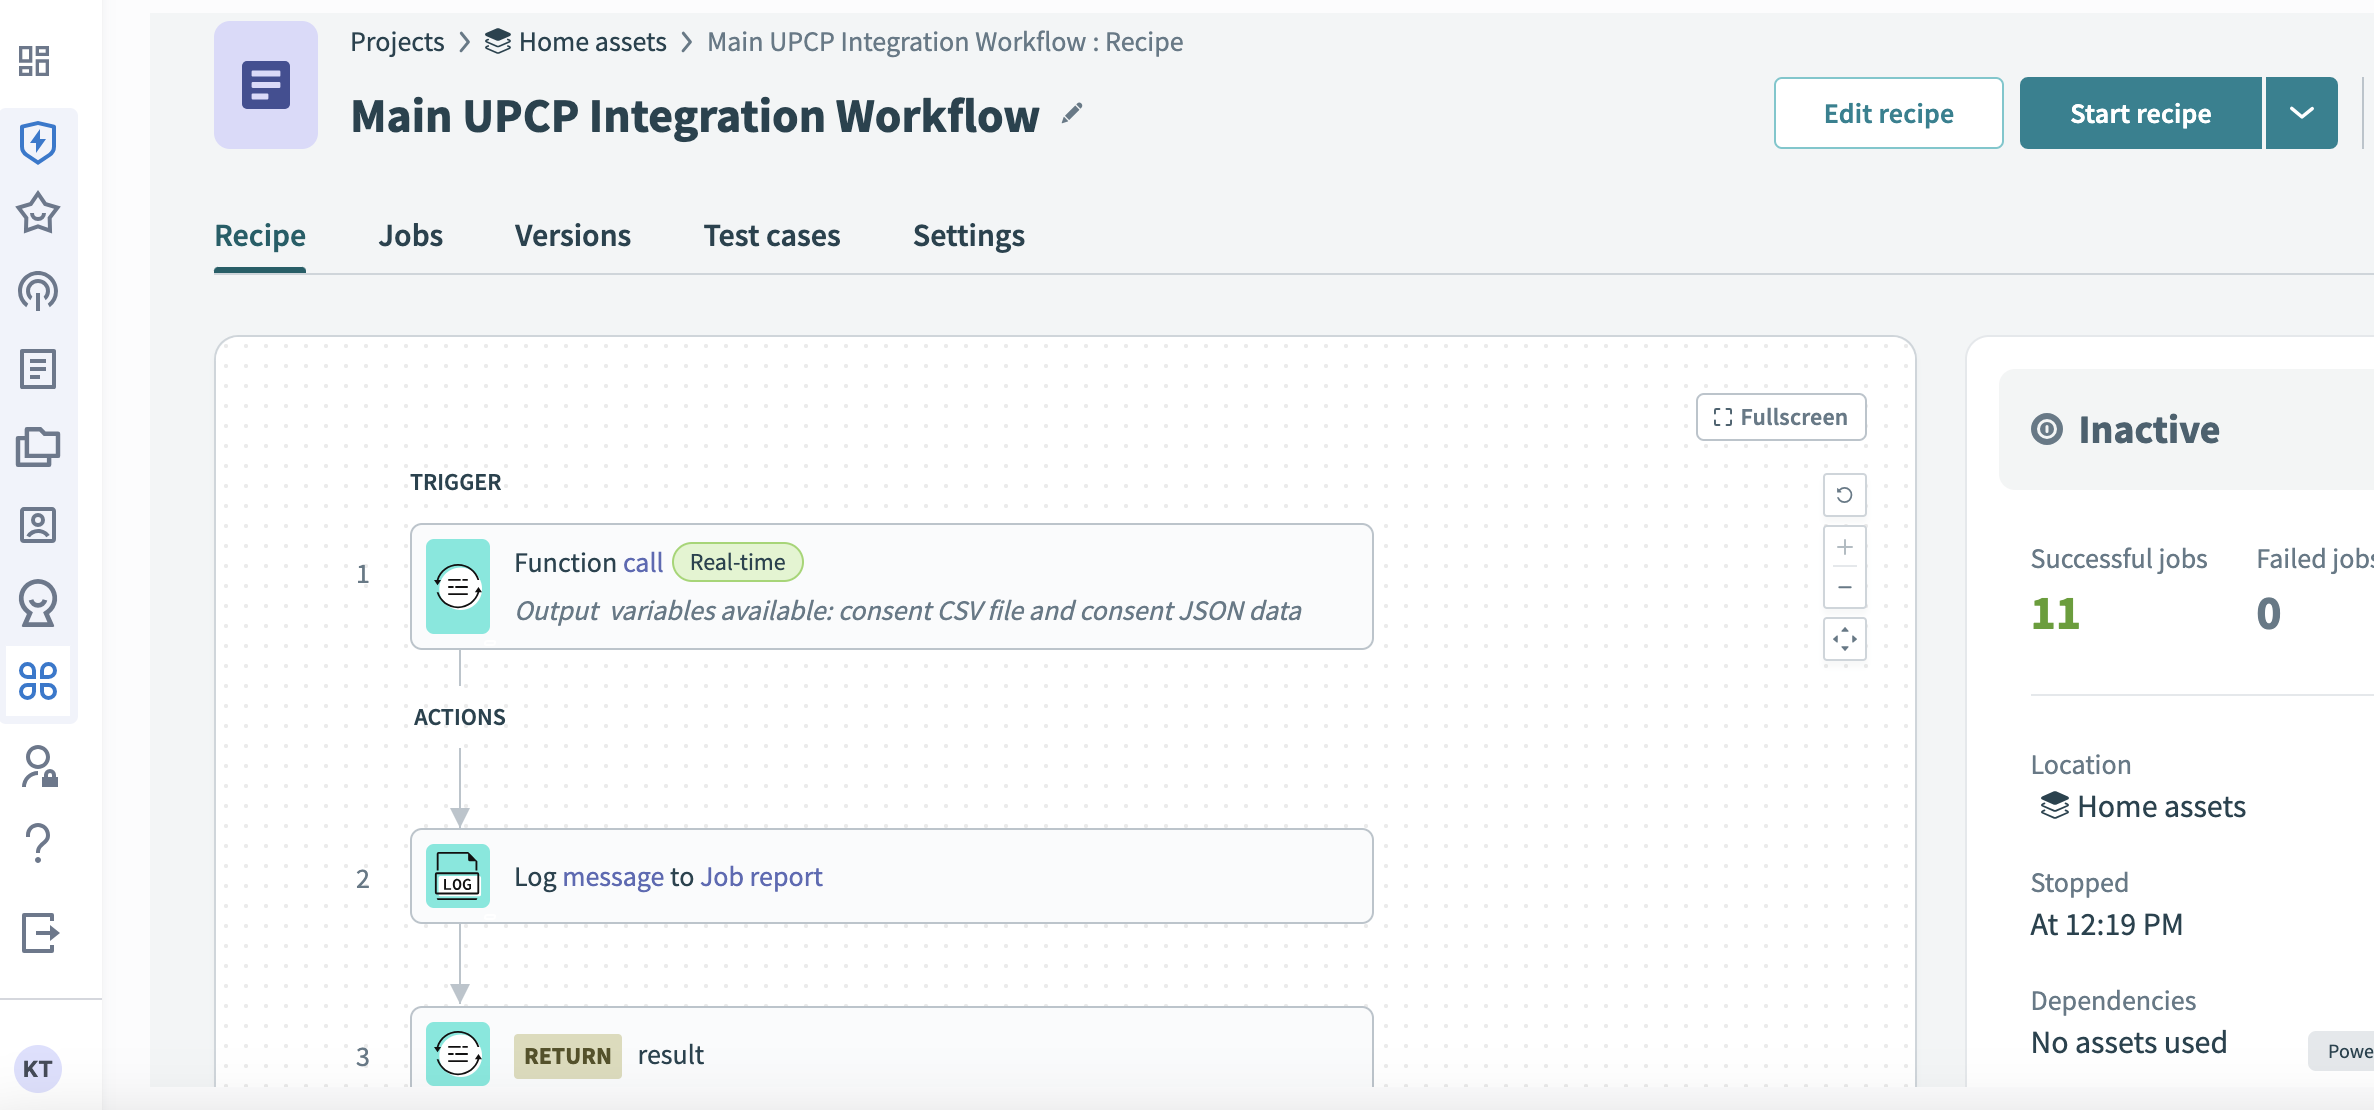Expand the Start recipe dropdown arrow
The image size is (2374, 1110).
pyautogui.click(x=2302, y=113)
